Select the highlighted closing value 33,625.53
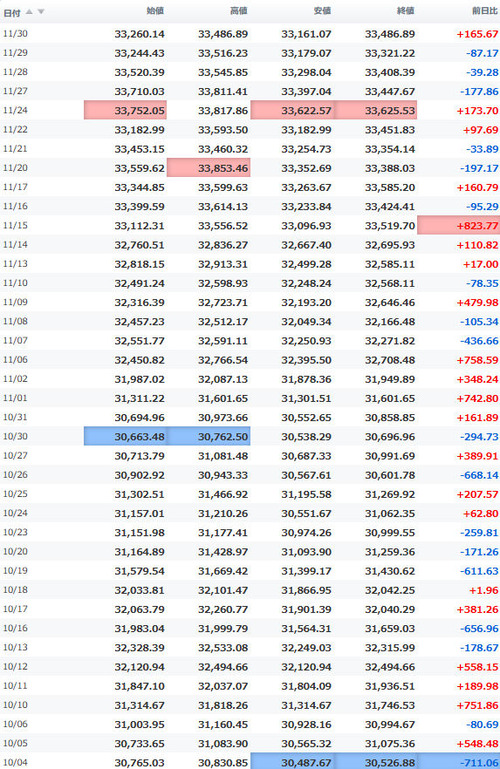The image size is (500, 769). (x=375, y=110)
